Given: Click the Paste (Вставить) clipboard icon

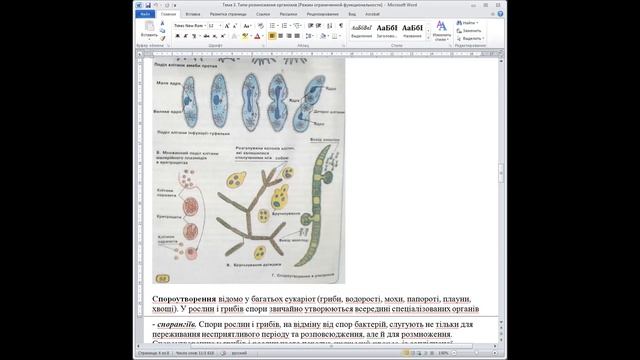Looking at the screenshot, I should click(149, 26).
